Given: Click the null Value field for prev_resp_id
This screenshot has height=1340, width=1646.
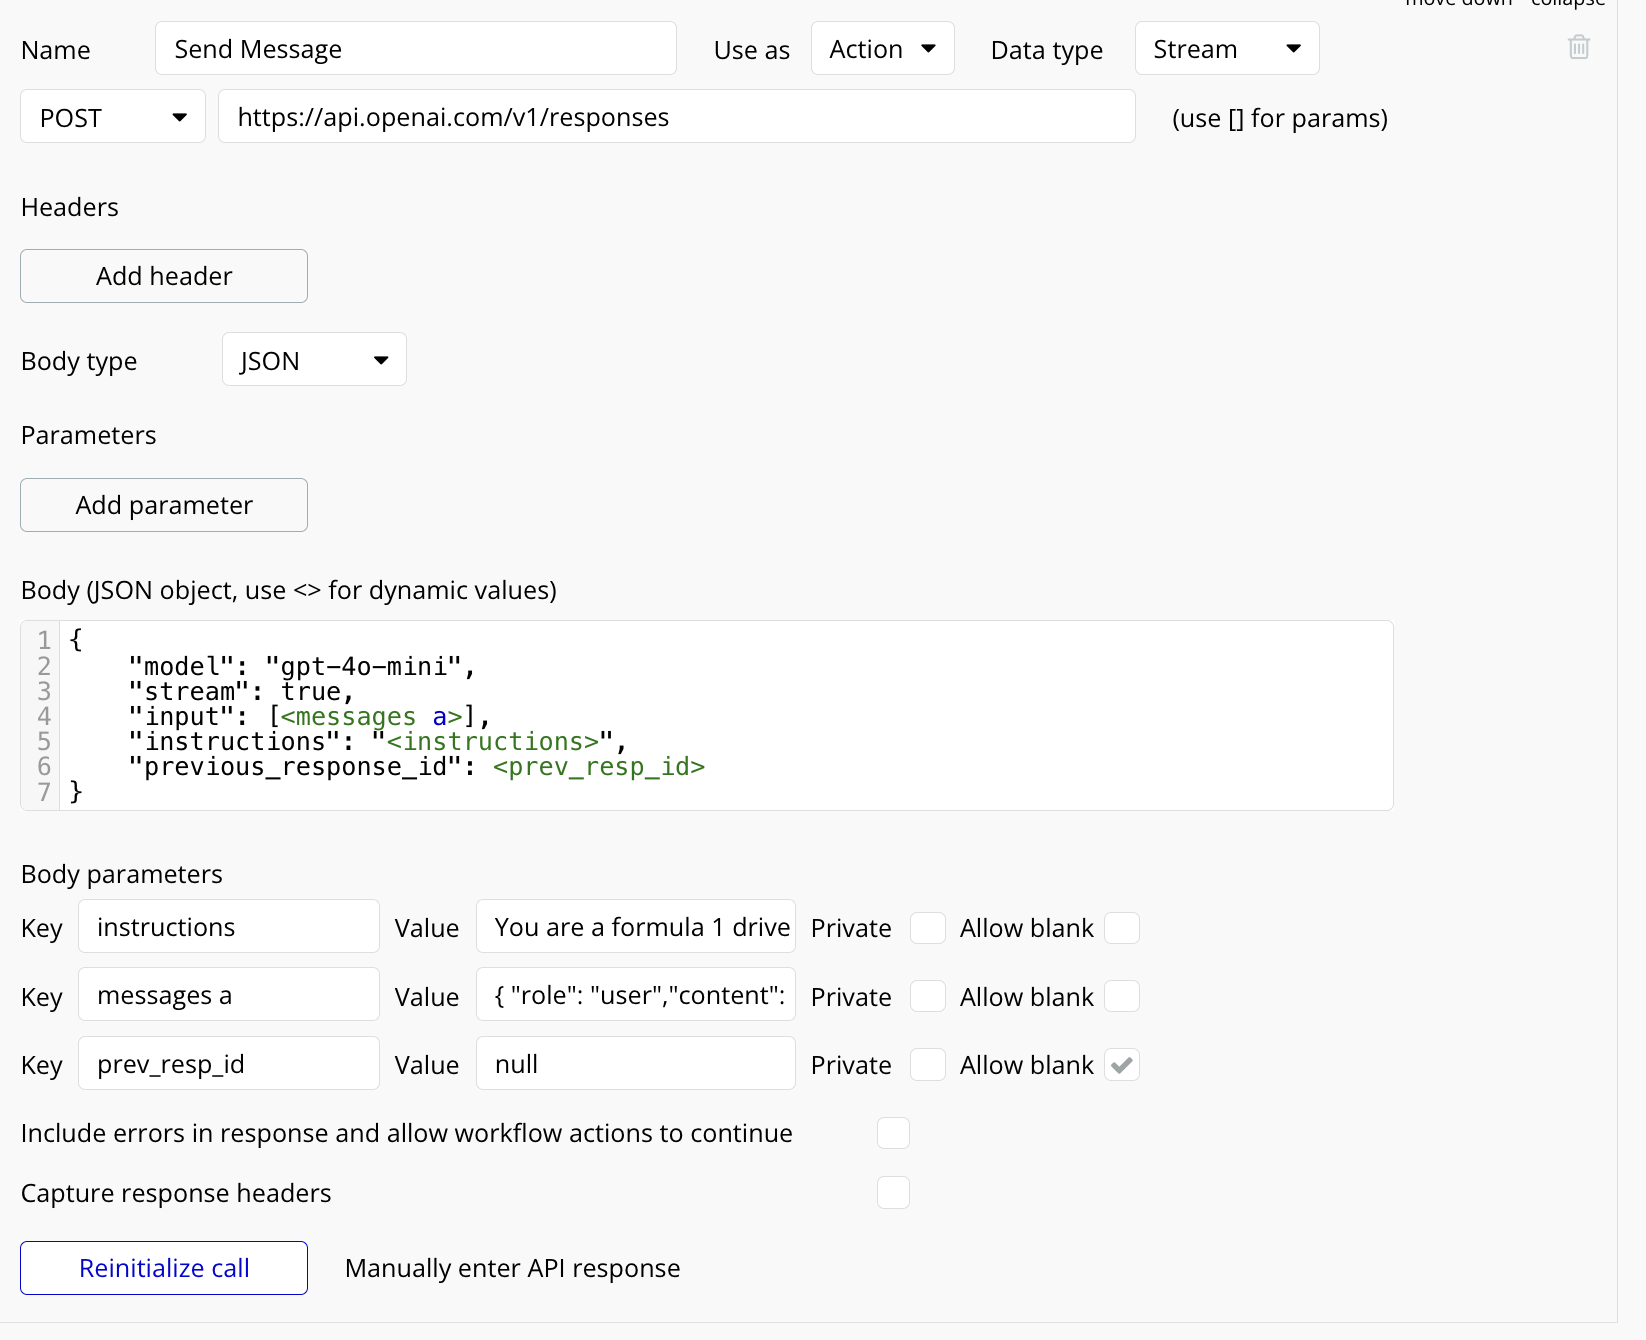Looking at the screenshot, I should click(x=636, y=1064).
